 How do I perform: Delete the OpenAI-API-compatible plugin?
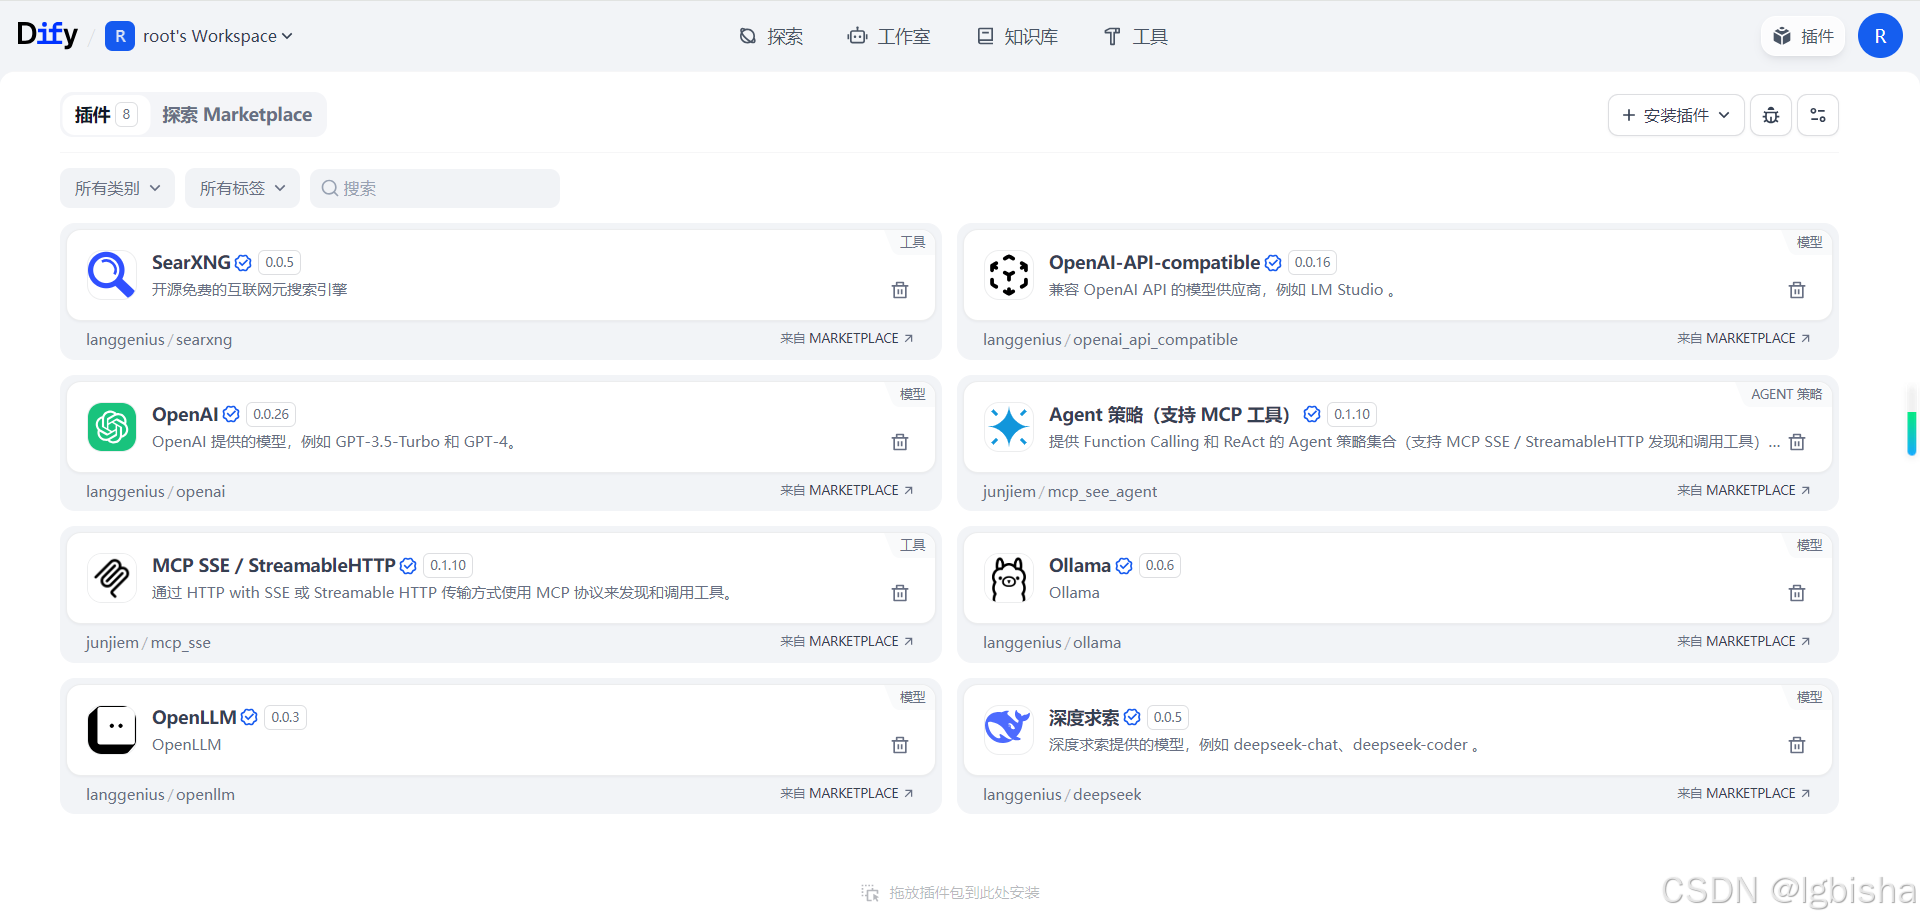pos(1797,290)
